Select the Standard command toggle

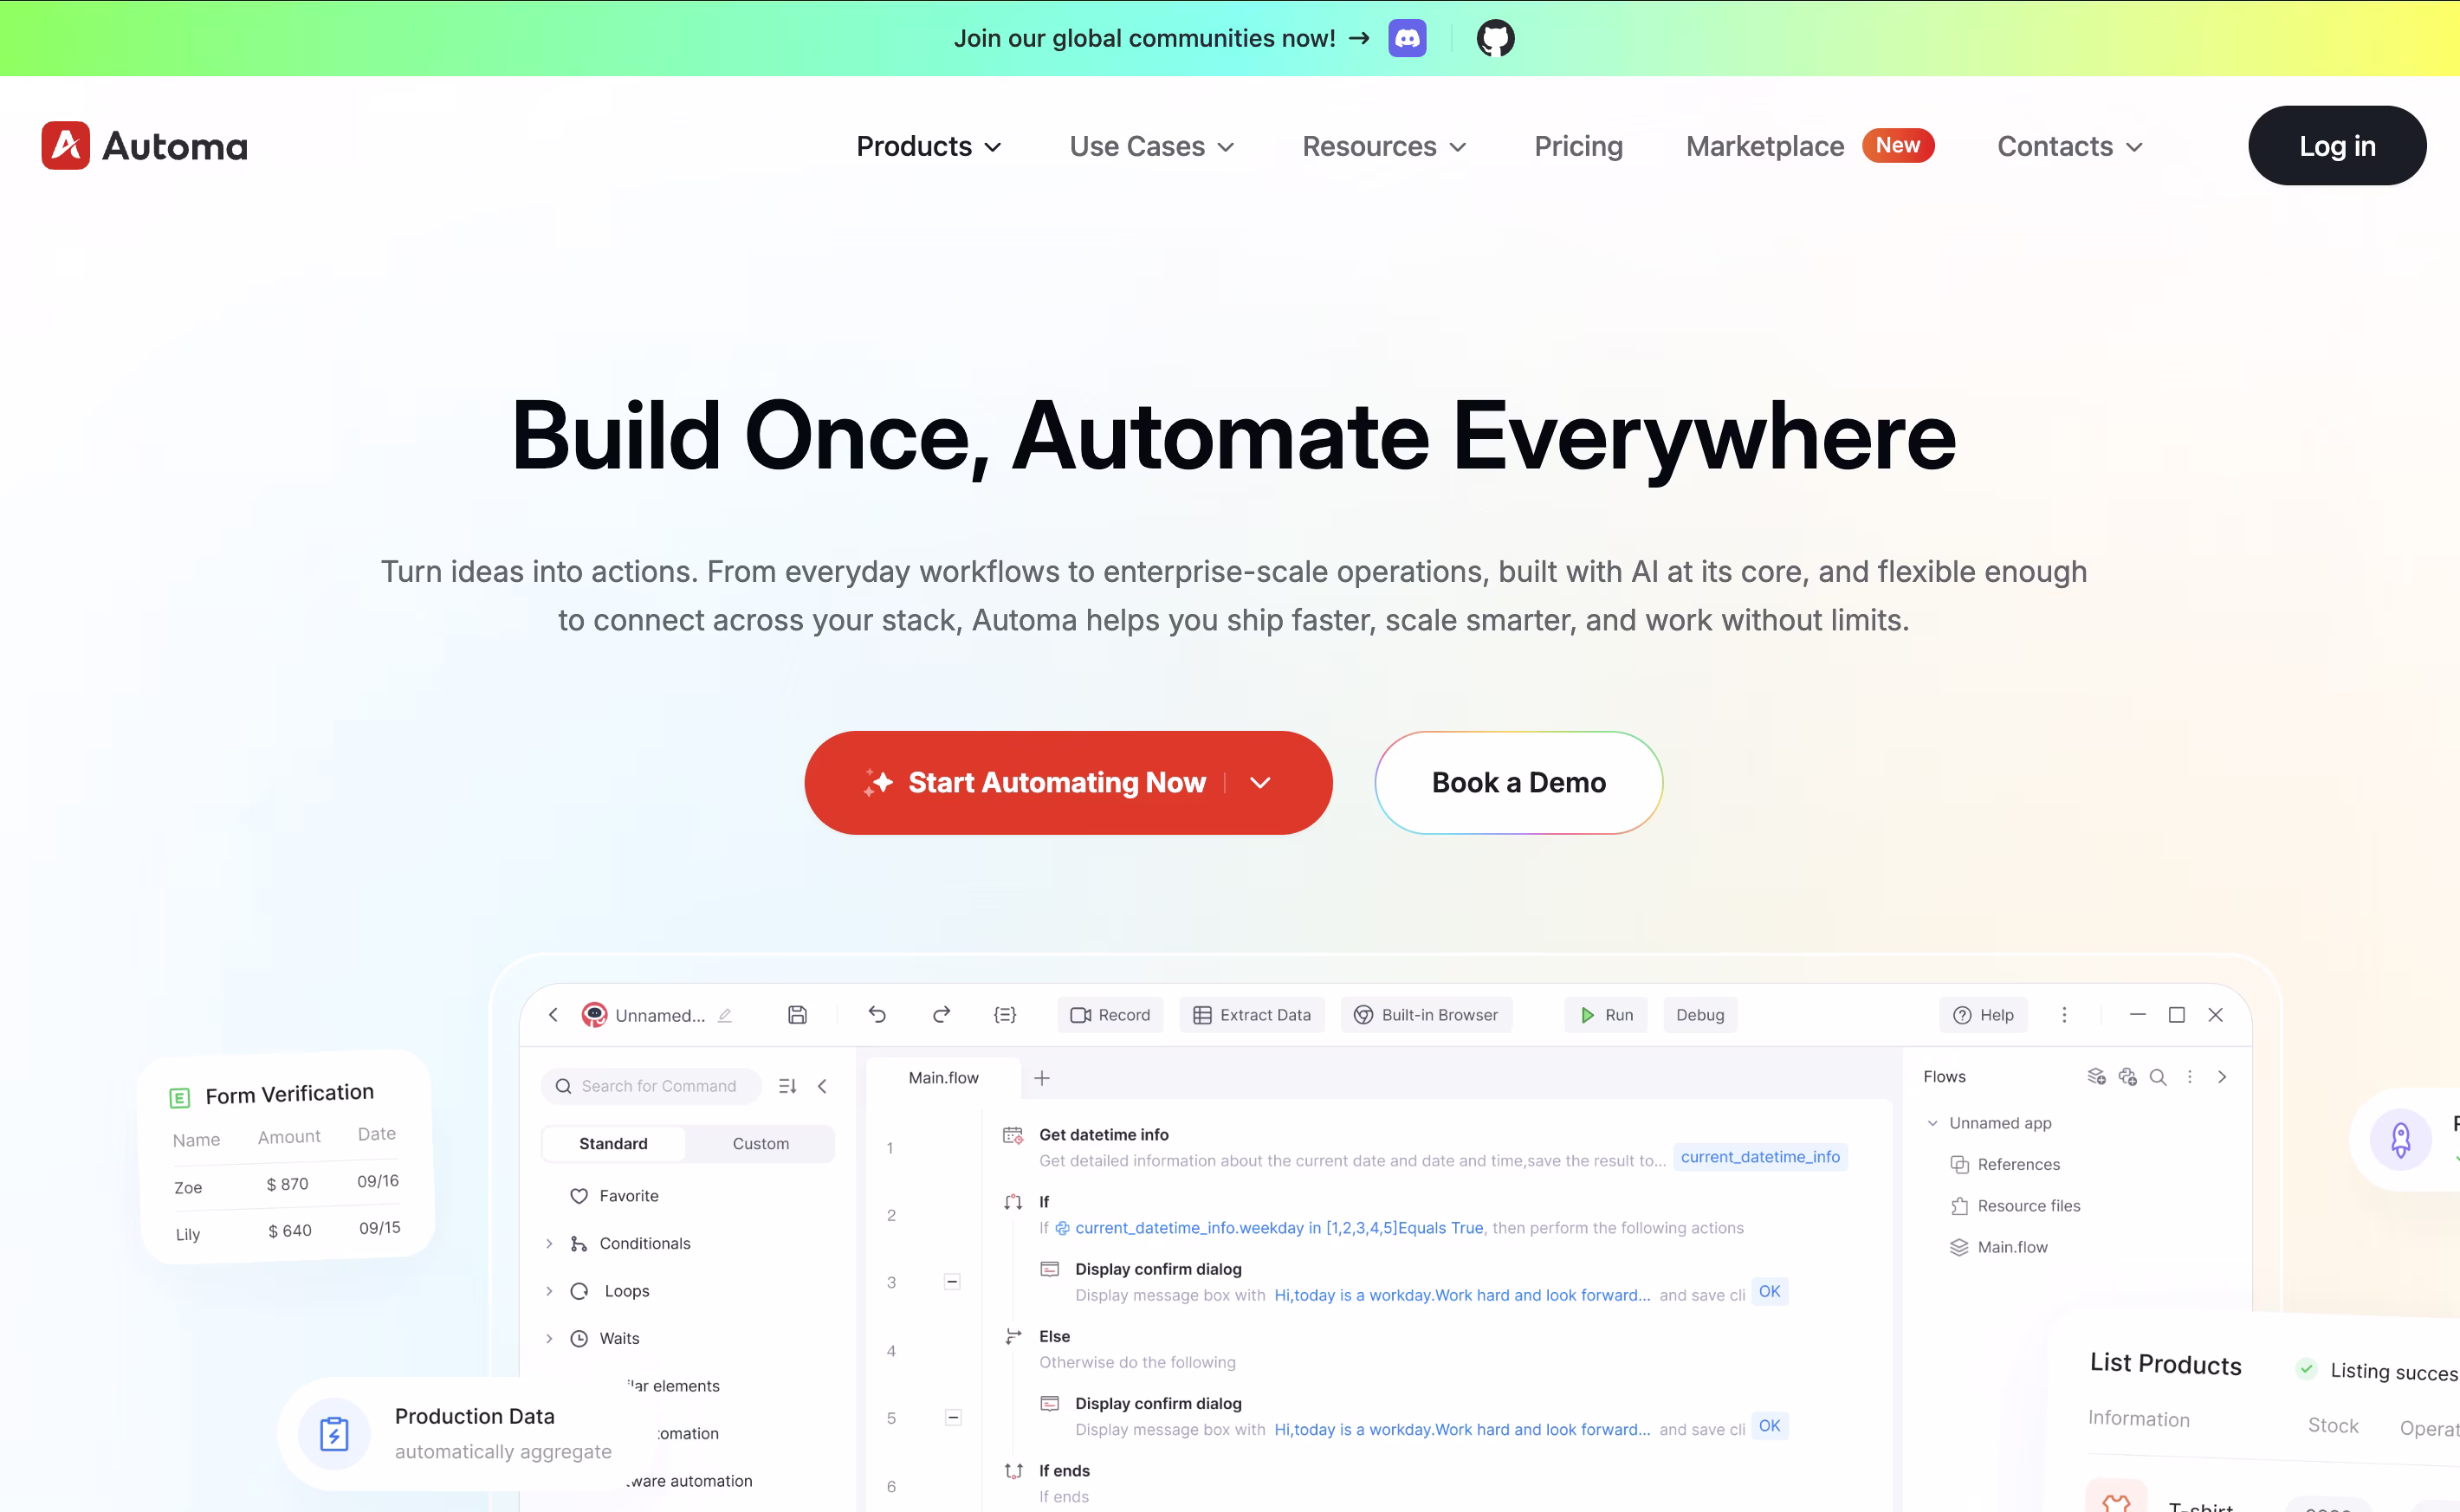613,1144
